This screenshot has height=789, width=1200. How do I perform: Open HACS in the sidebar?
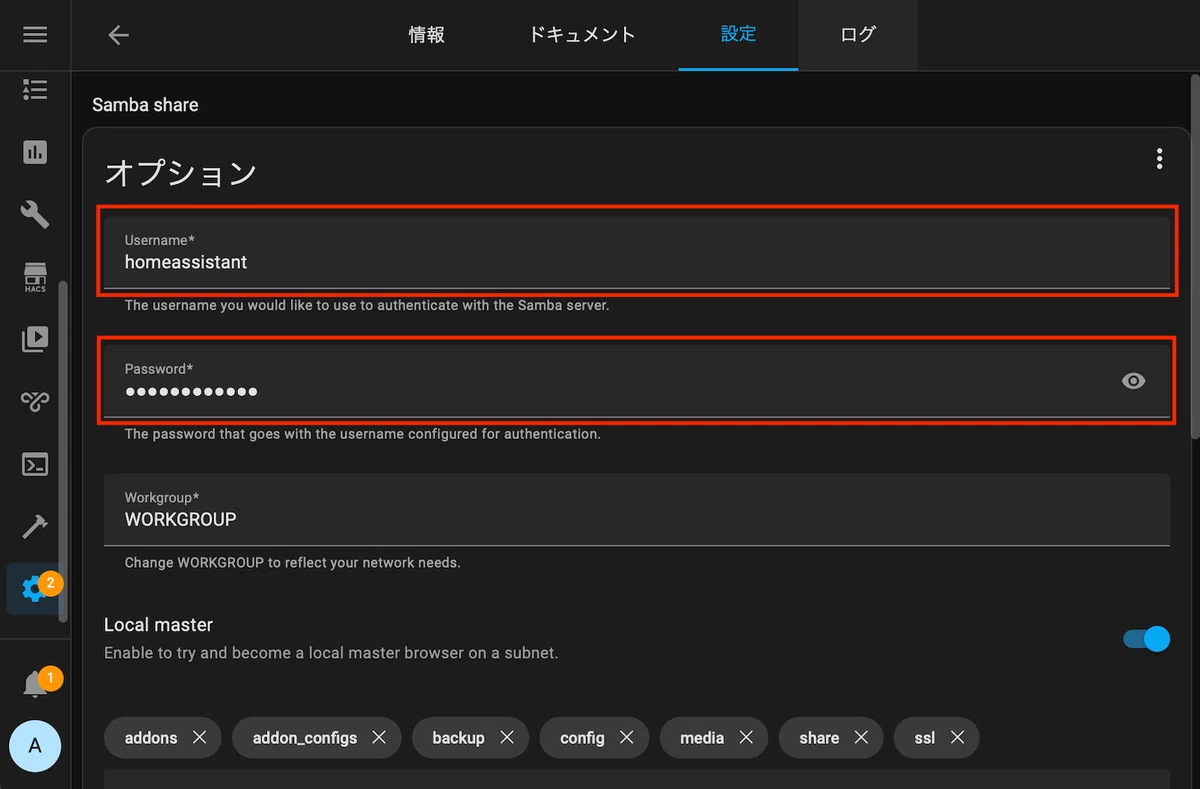[35, 277]
